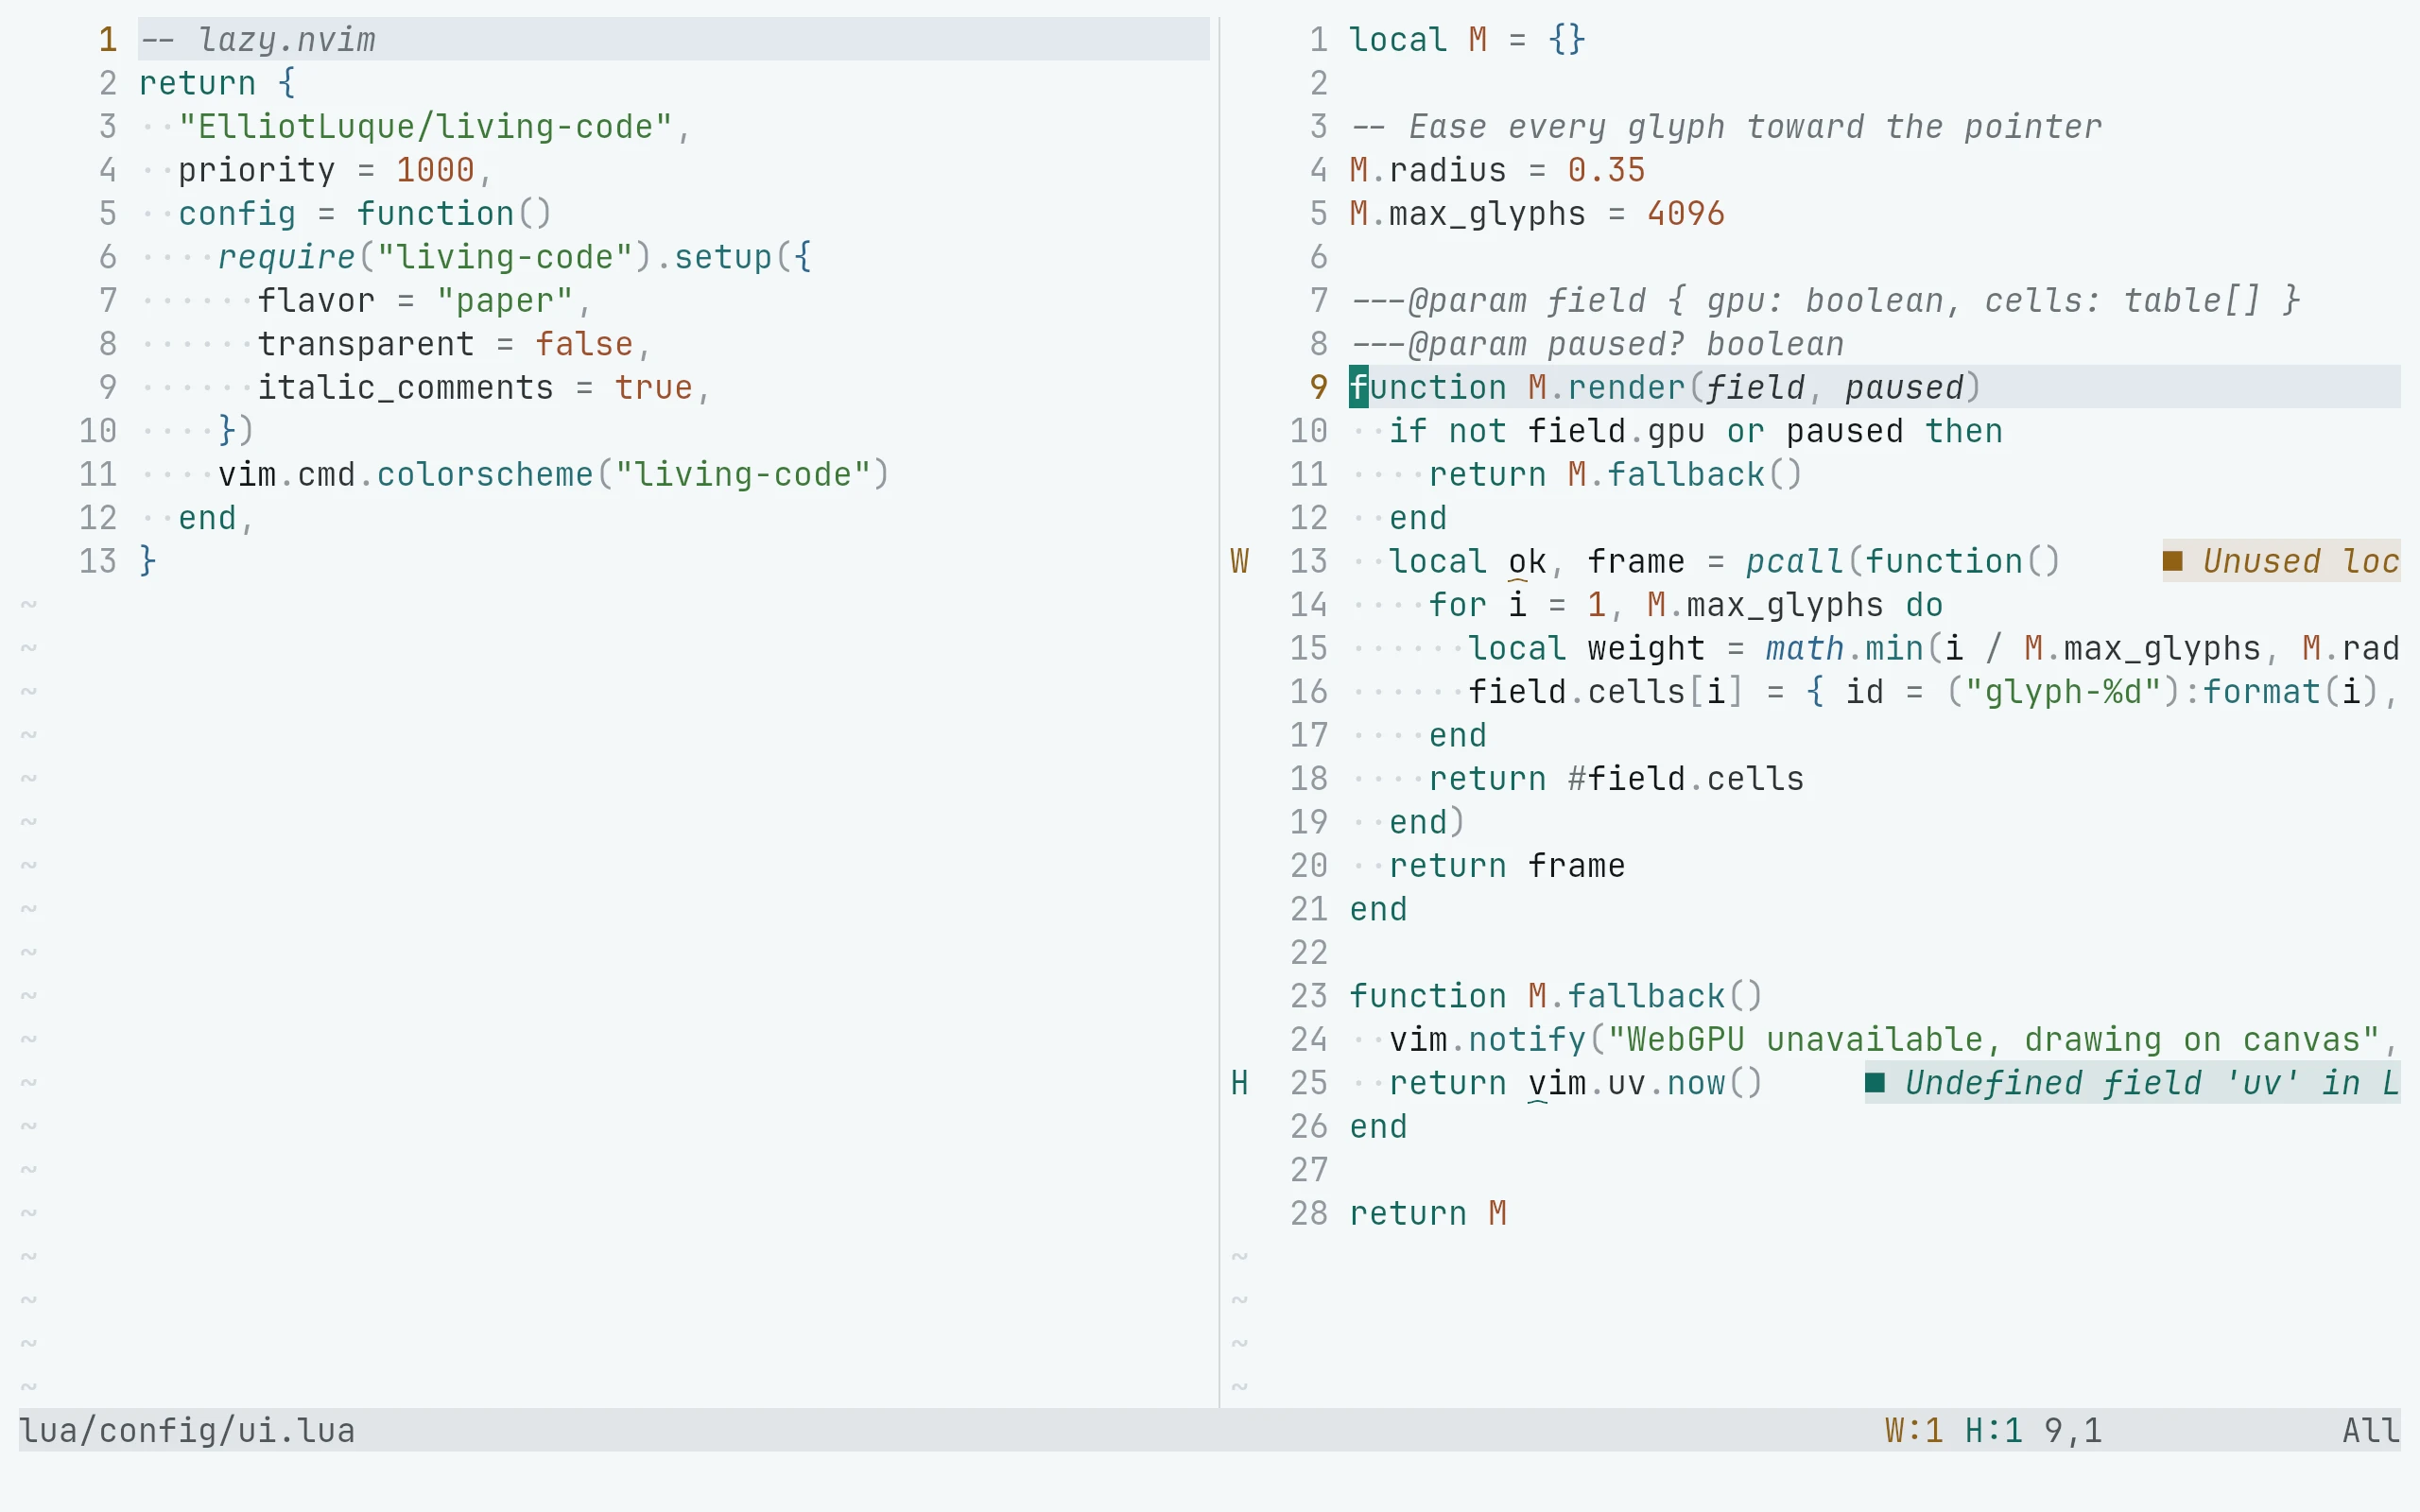Click the "ElliotLuque/living-code" string

(425, 126)
